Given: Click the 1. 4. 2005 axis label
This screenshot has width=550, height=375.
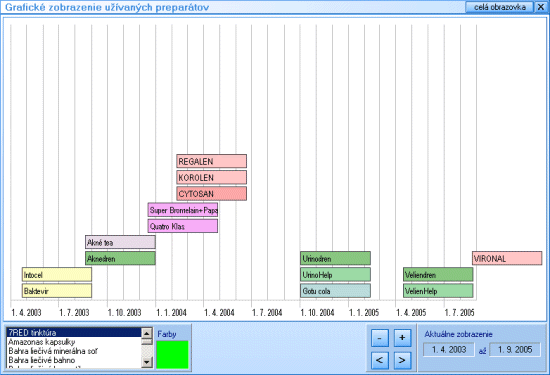Looking at the screenshot, I should 411,313.
